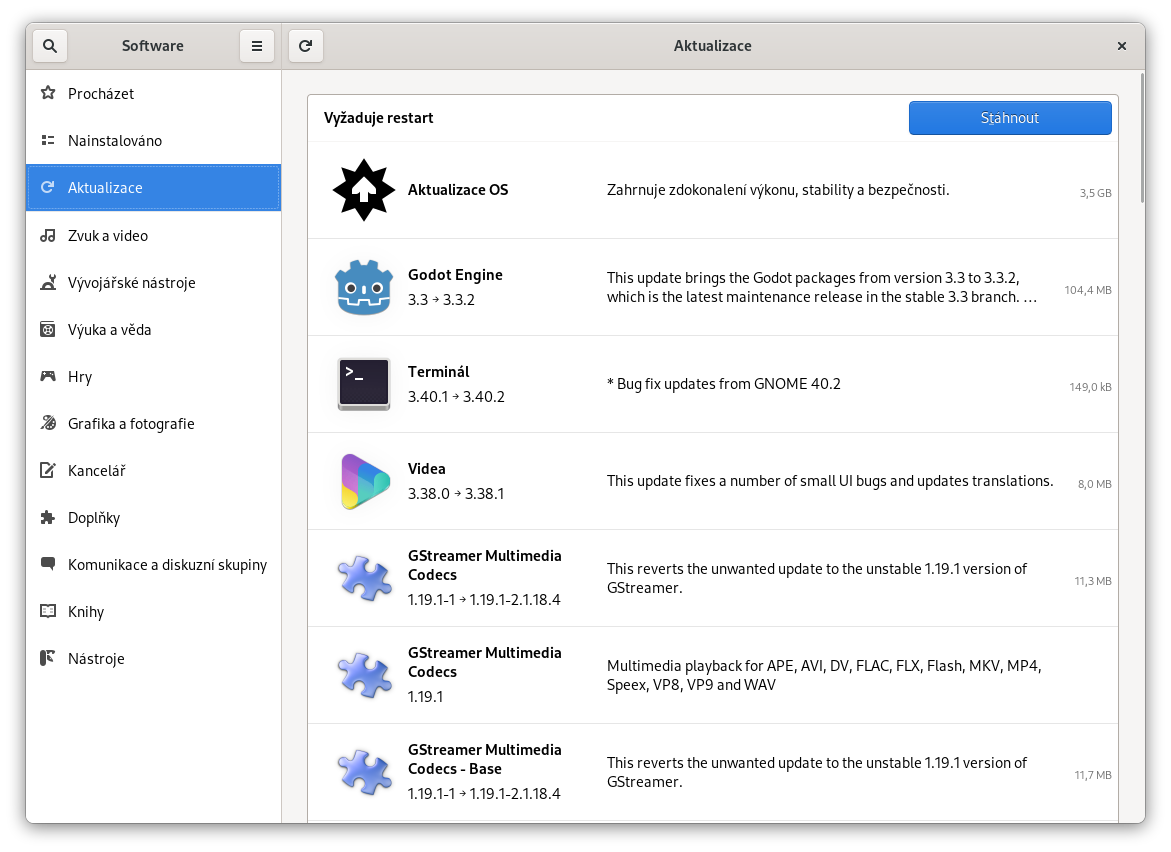
Task: Click the Terminál app icon
Action: point(364,384)
